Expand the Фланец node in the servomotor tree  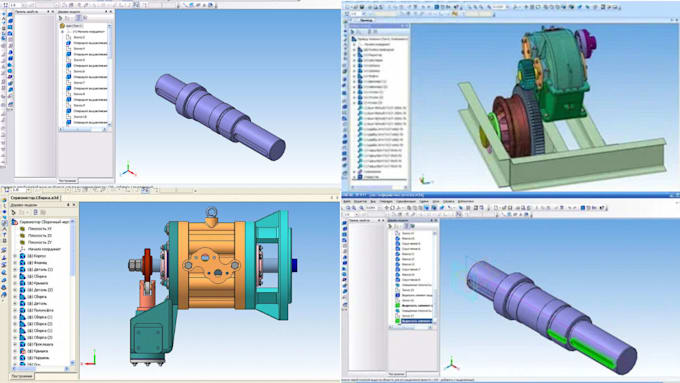click(x=15, y=263)
